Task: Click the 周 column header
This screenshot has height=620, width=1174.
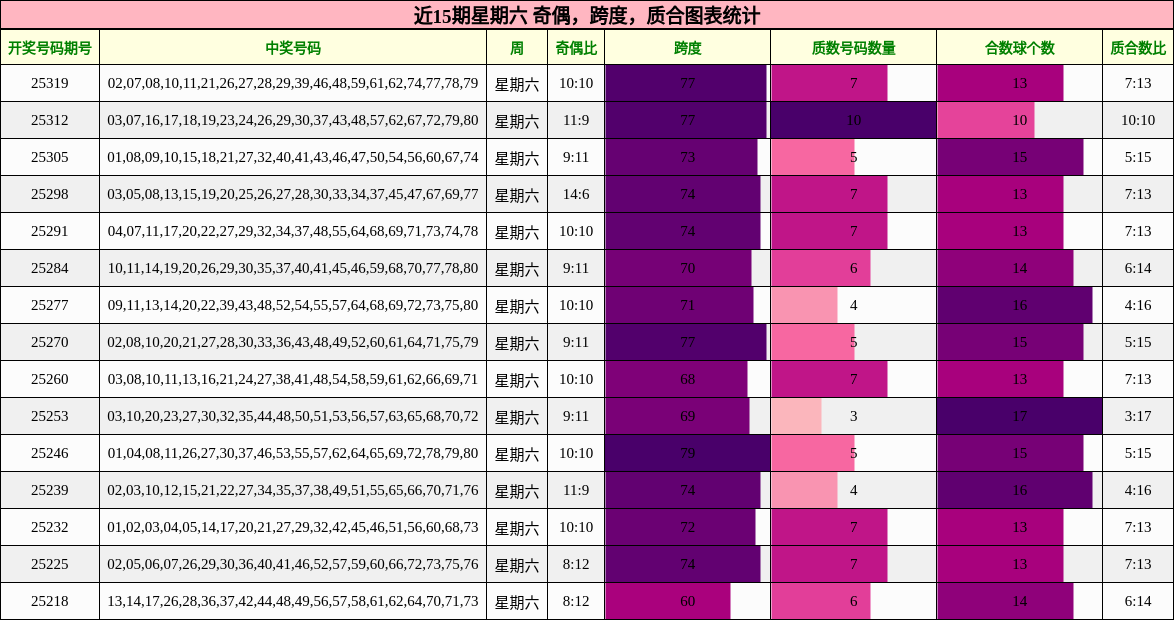Action: tap(517, 47)
